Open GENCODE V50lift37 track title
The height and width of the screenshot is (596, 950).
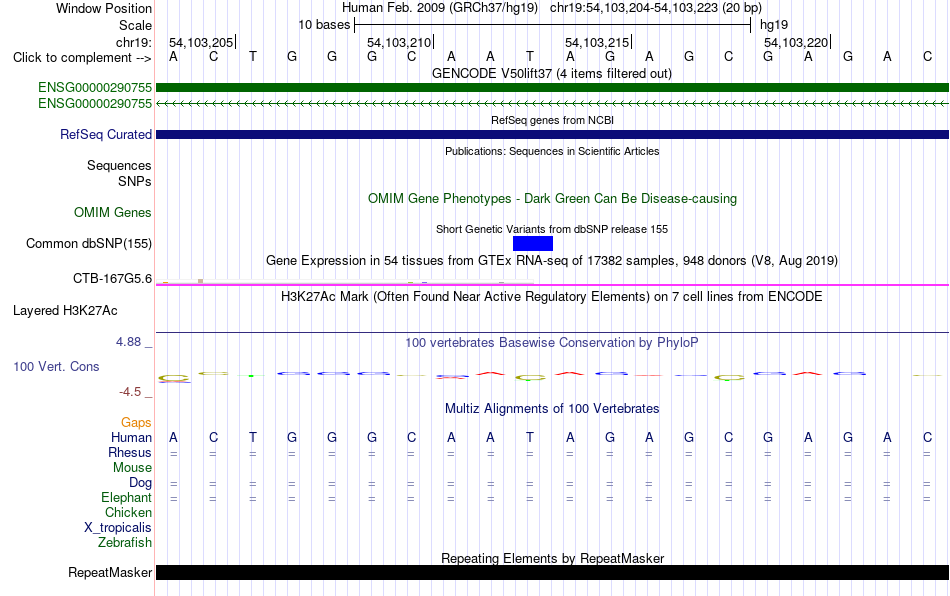pos(551,73)
